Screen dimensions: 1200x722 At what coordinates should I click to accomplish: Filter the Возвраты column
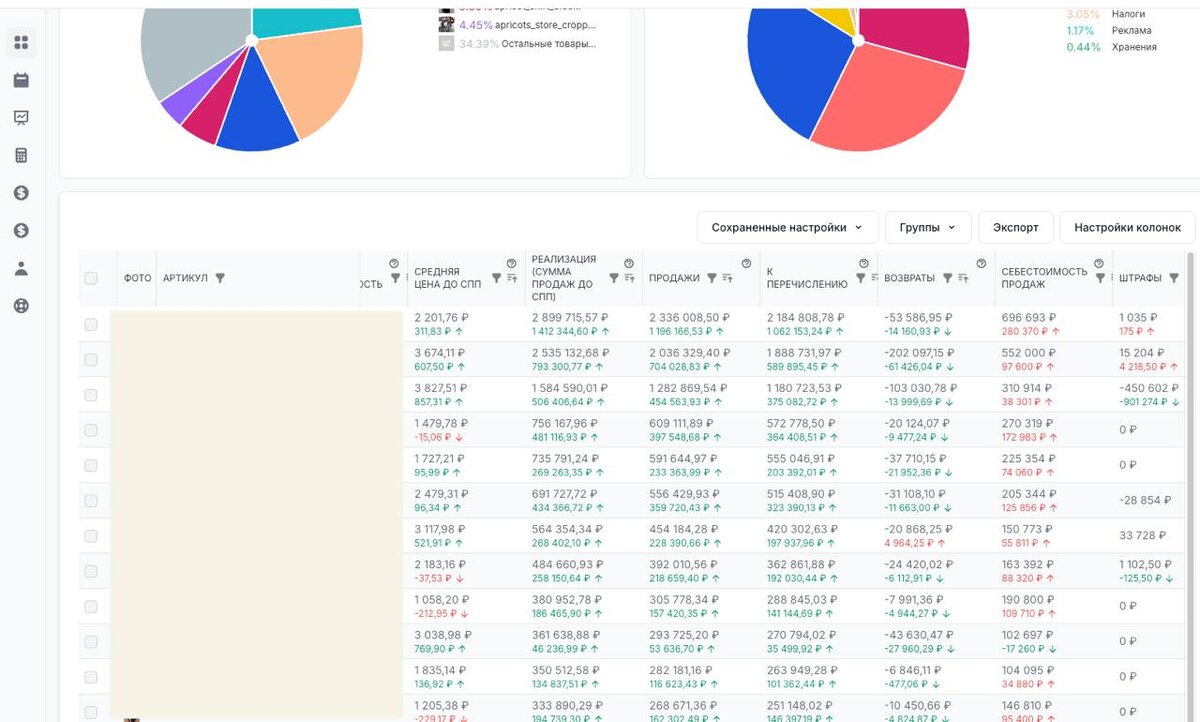pos(947,278)
